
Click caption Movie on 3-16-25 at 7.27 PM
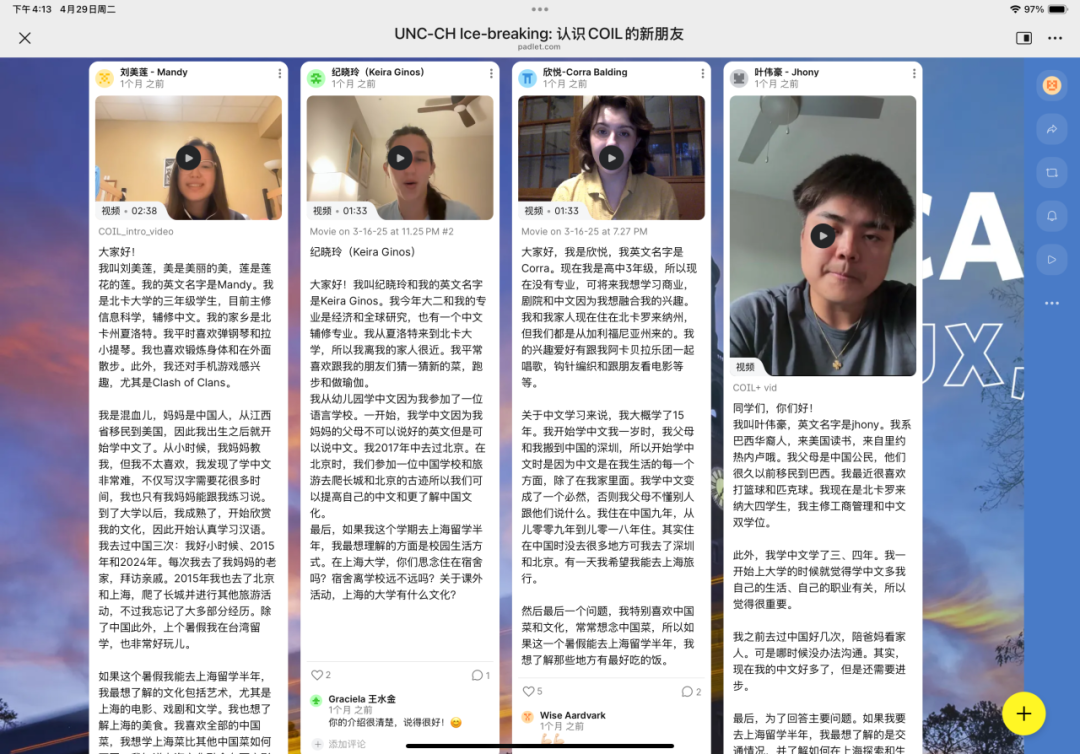[584, 231]
